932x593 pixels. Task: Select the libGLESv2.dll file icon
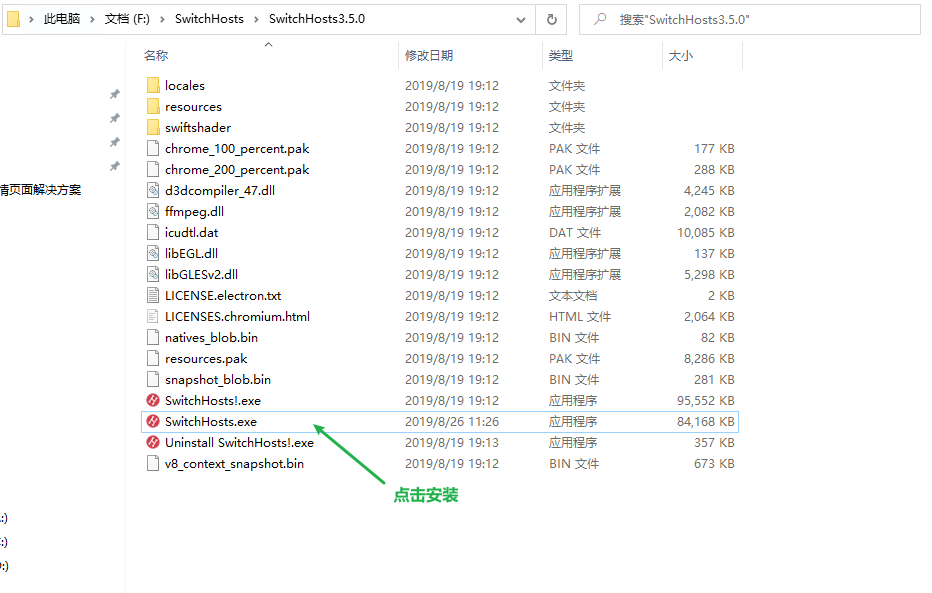pyautogui.click(x=153, y=275)
